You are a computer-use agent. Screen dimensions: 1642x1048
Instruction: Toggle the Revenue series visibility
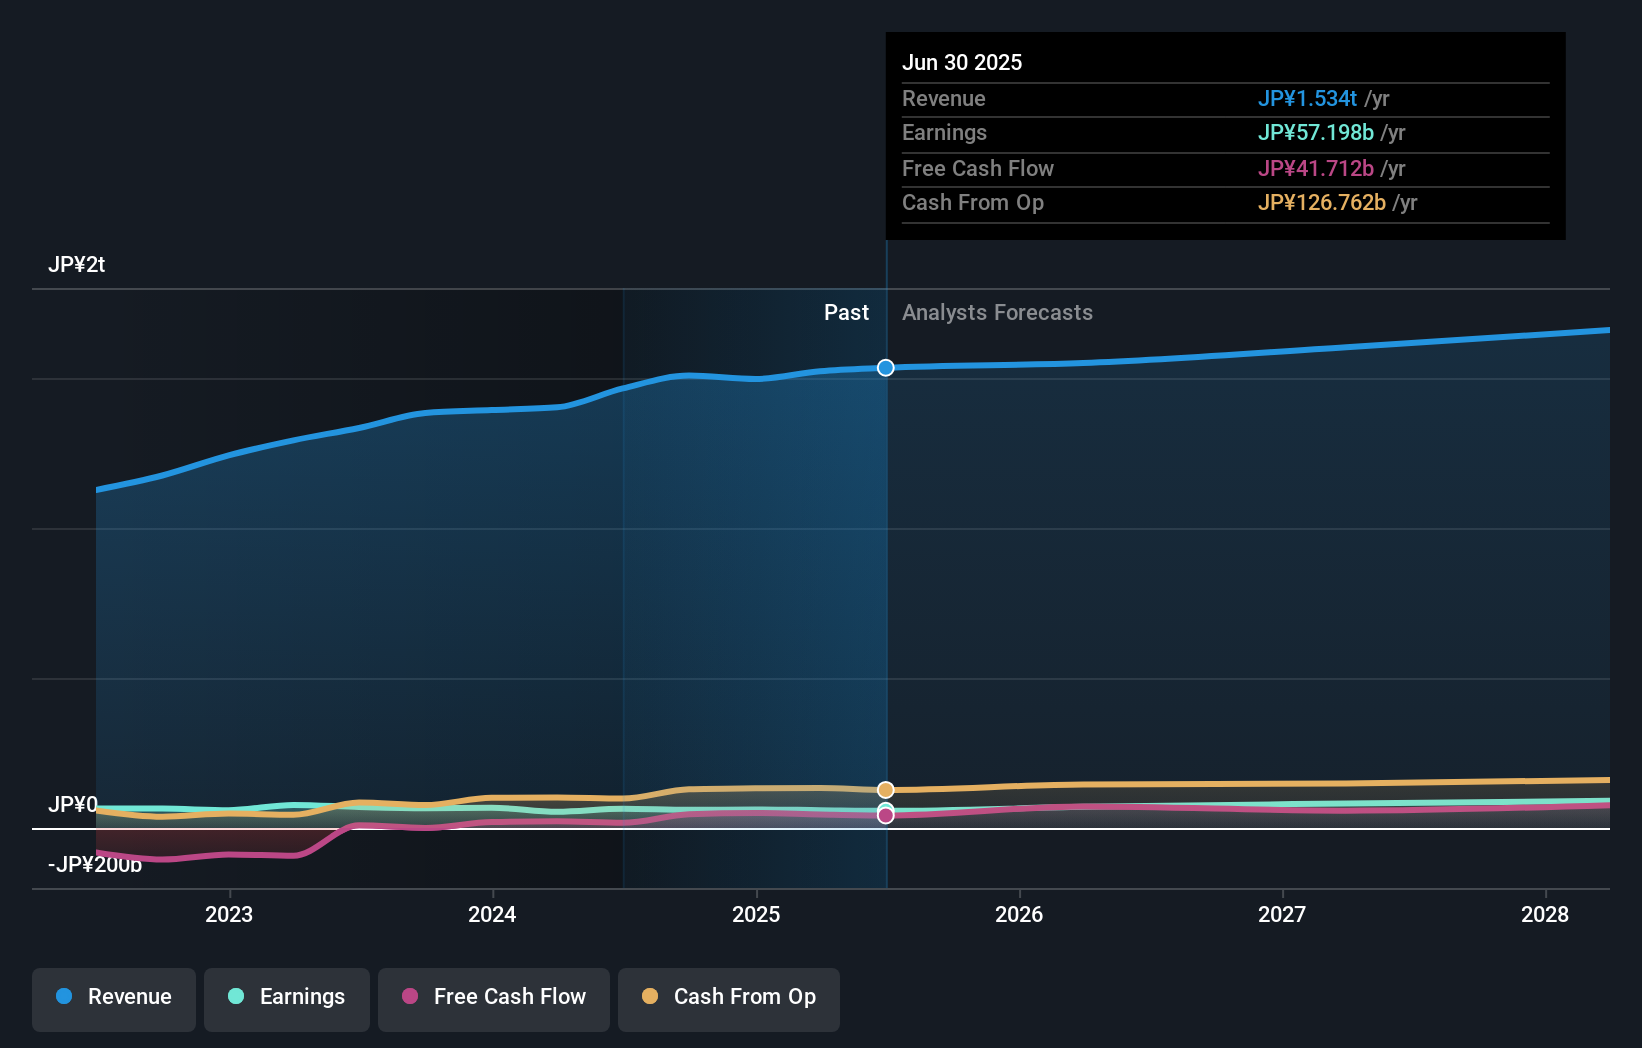(x=113, y=998)
